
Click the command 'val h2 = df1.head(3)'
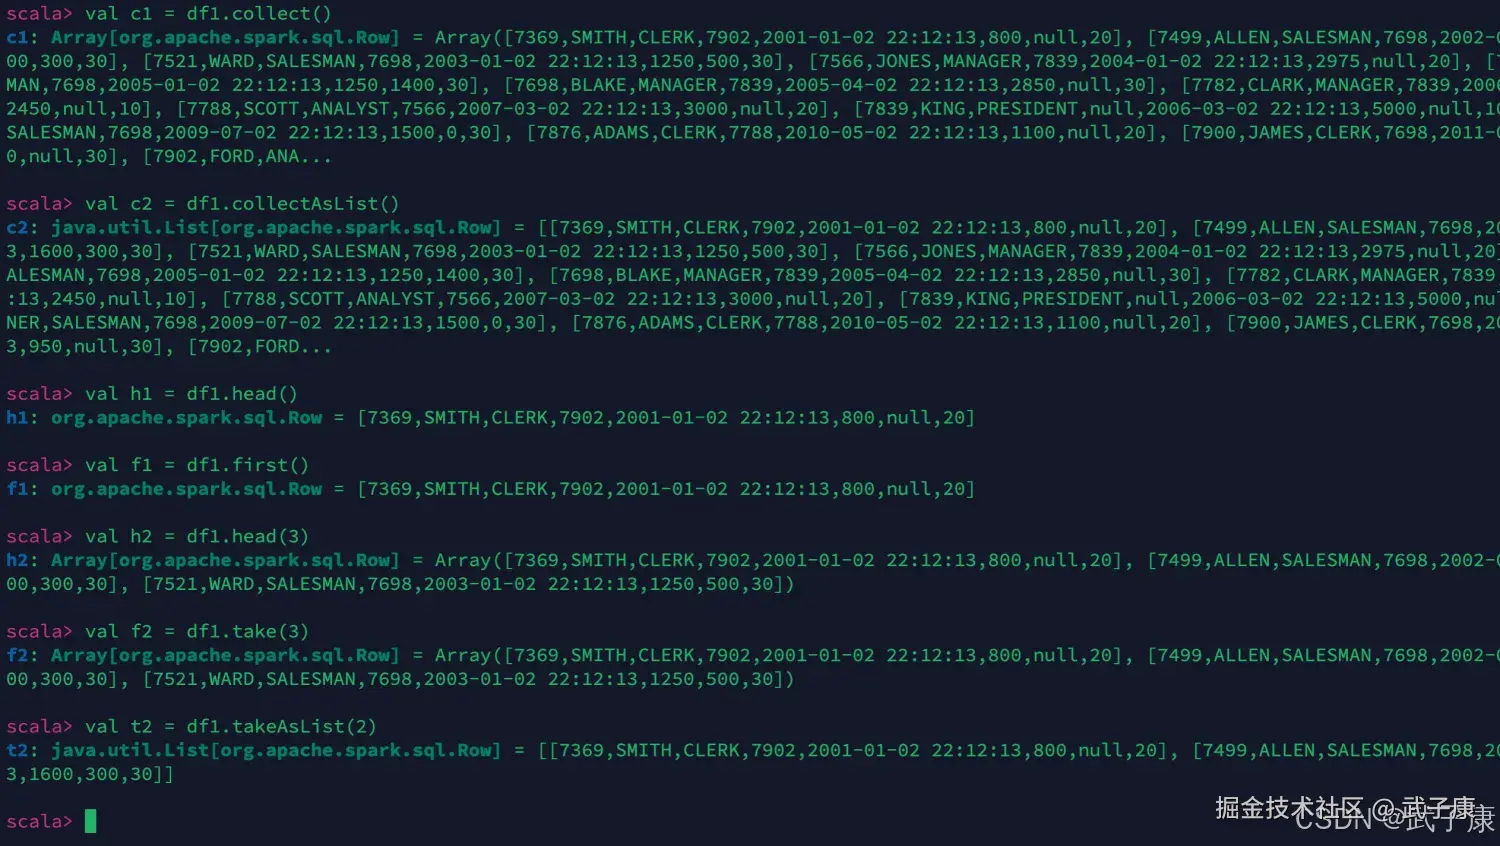click(197, 537)
